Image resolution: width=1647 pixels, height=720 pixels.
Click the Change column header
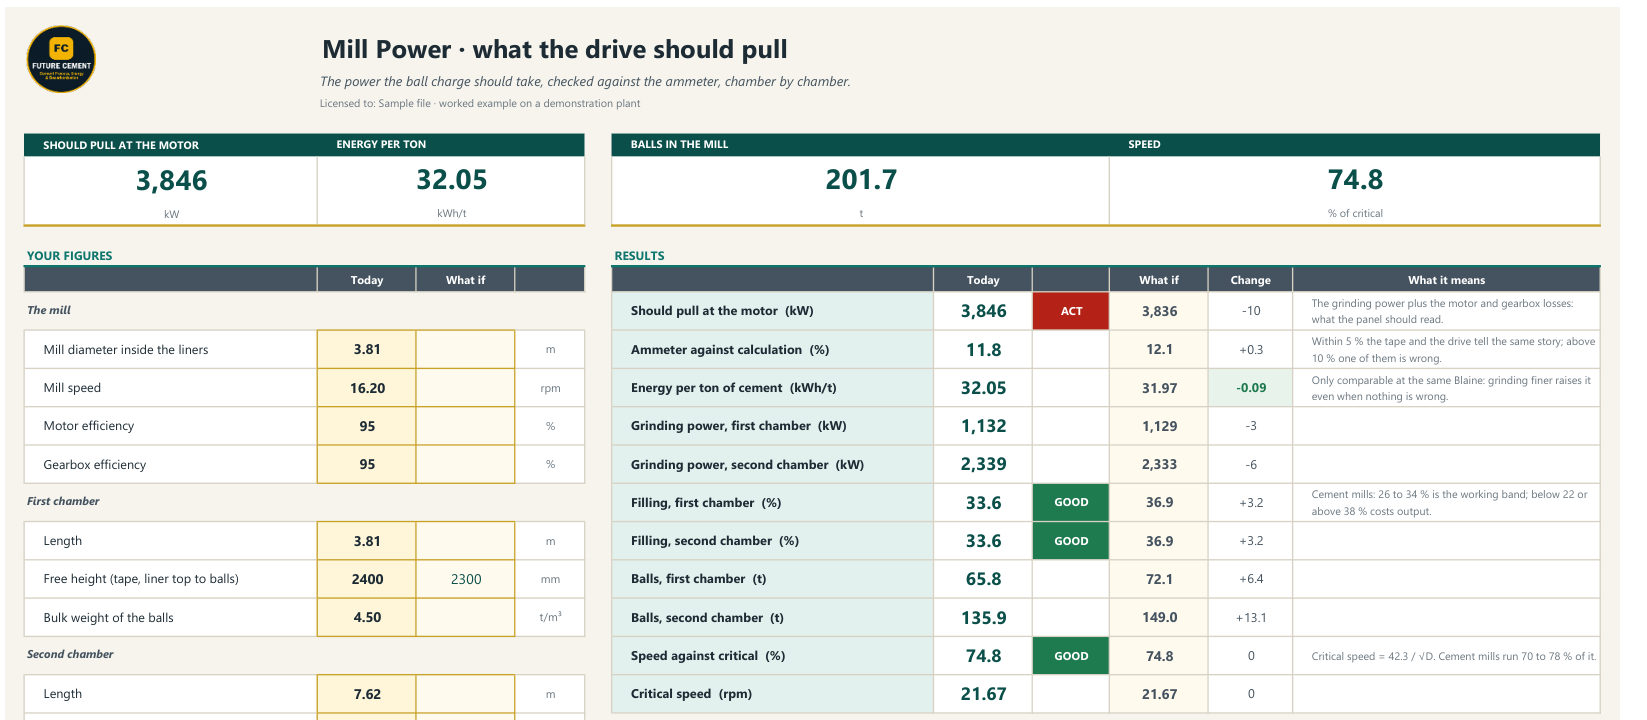coord(1250,280)
